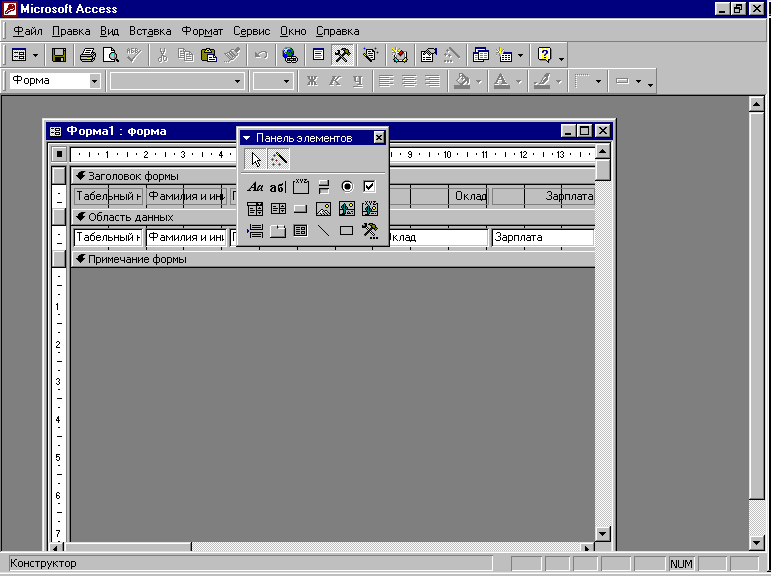Click the Copy icon
The width and height of the screenshot is (771, 576).
pyautogui.click(x=185, y=55)
